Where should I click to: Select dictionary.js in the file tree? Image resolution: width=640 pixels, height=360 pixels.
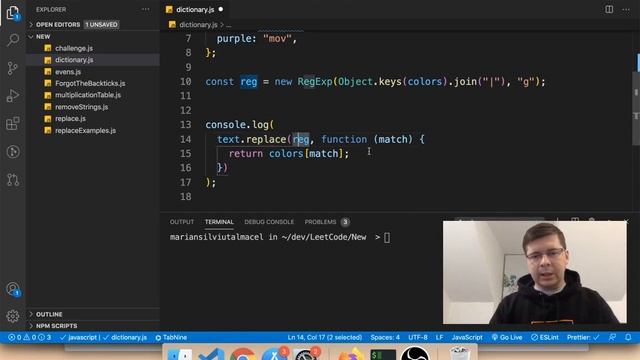click(x=74, y=60)
